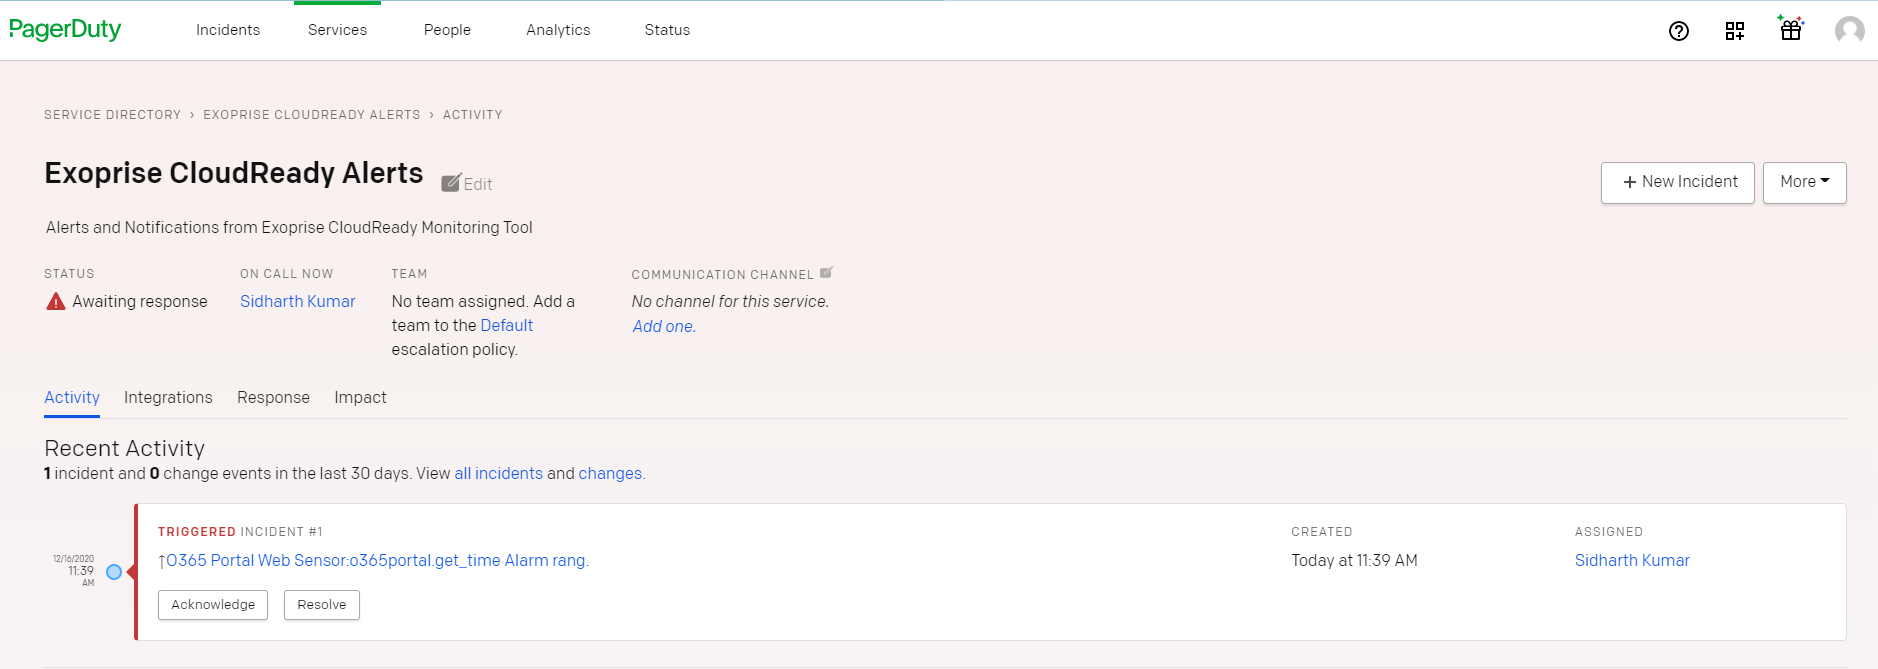Image resolution: width=1878 pixels, height=669 pixels.
Task: Click the PagerDuty logo
Action: pyautogui.click(x=65, y=30)
